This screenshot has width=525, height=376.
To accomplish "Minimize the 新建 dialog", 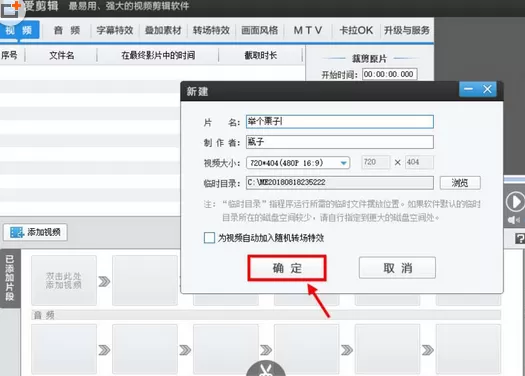I will click(x=468, y=89).
